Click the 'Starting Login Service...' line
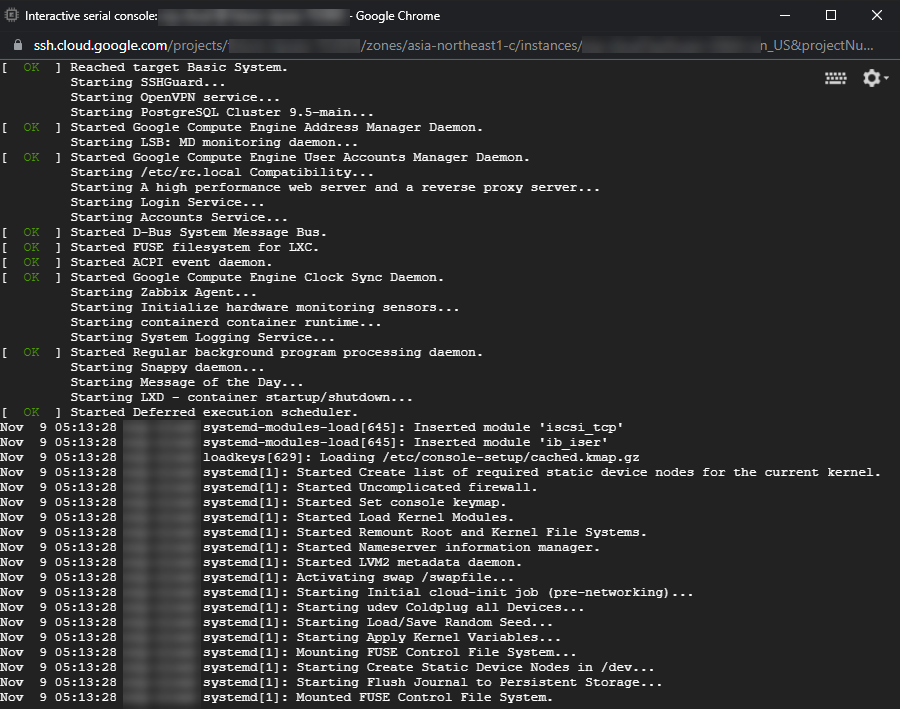The height and width of the screenshot is (709, 900). 167,202
